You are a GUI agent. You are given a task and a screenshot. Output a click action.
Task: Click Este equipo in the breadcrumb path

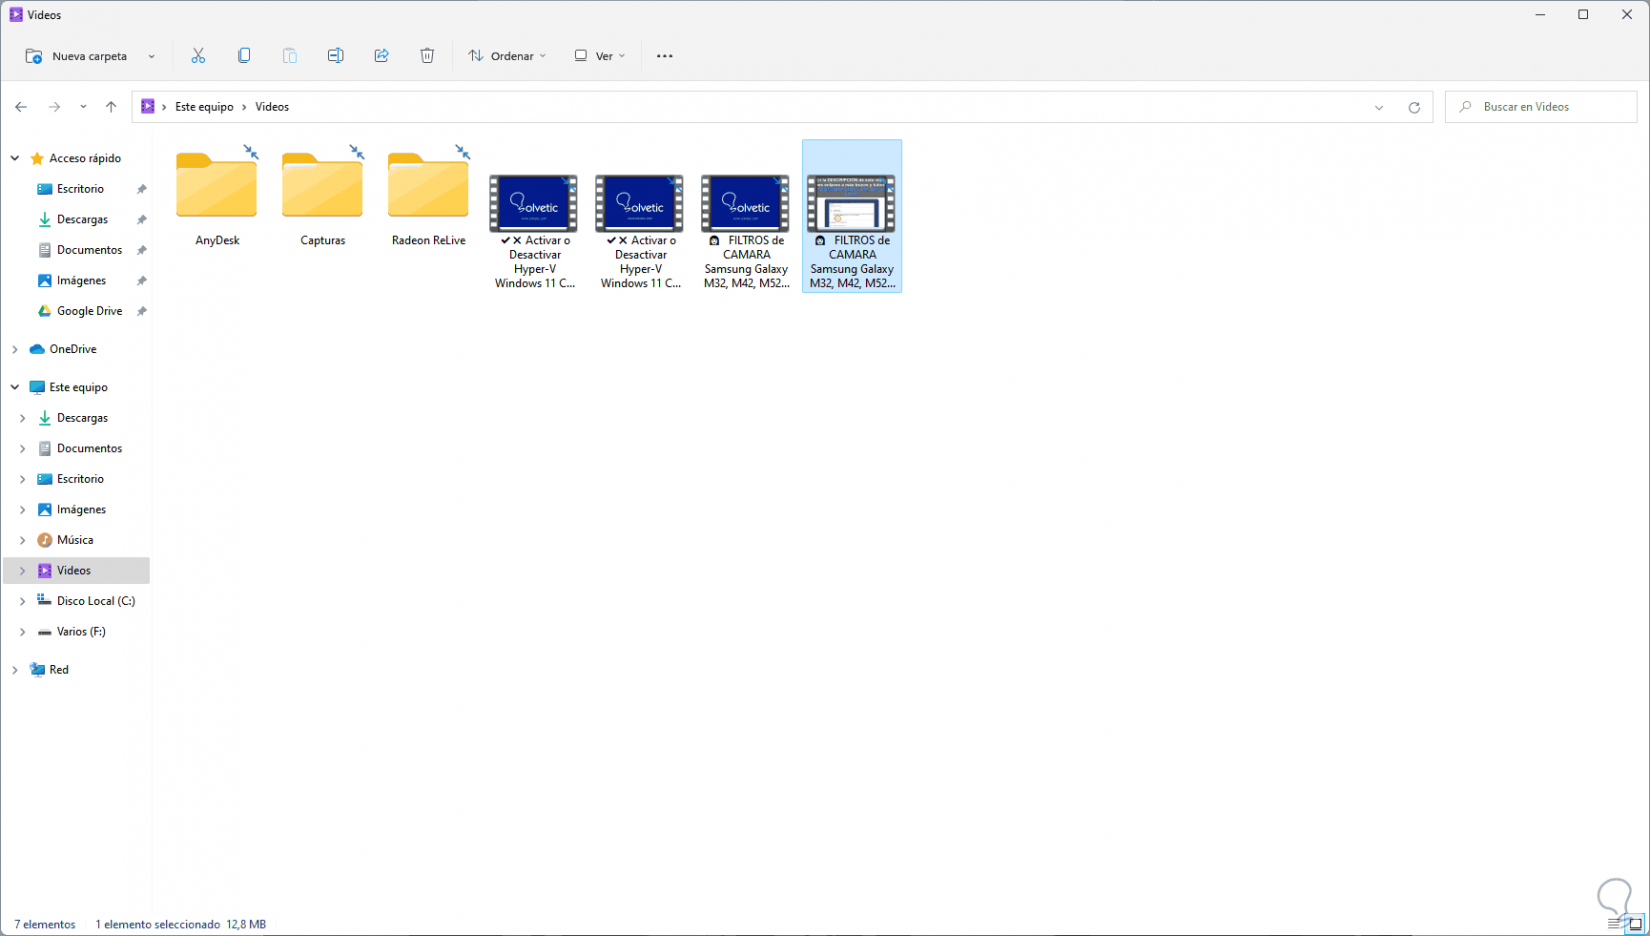click(204, 107)
